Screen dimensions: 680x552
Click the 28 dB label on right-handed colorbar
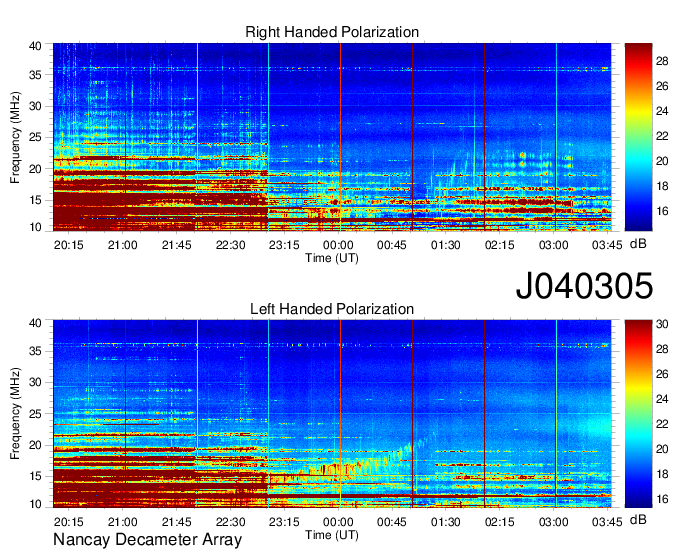click(x=662, y=61)
